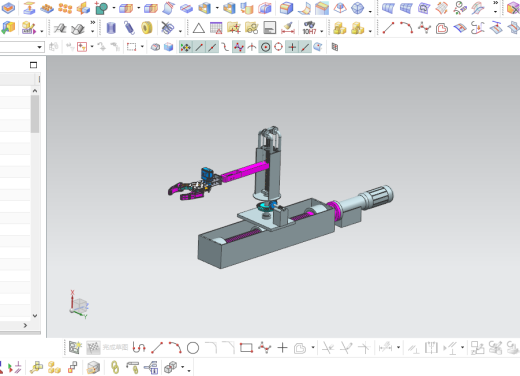Toggle the midpoint snap option

tap(212, 47)
